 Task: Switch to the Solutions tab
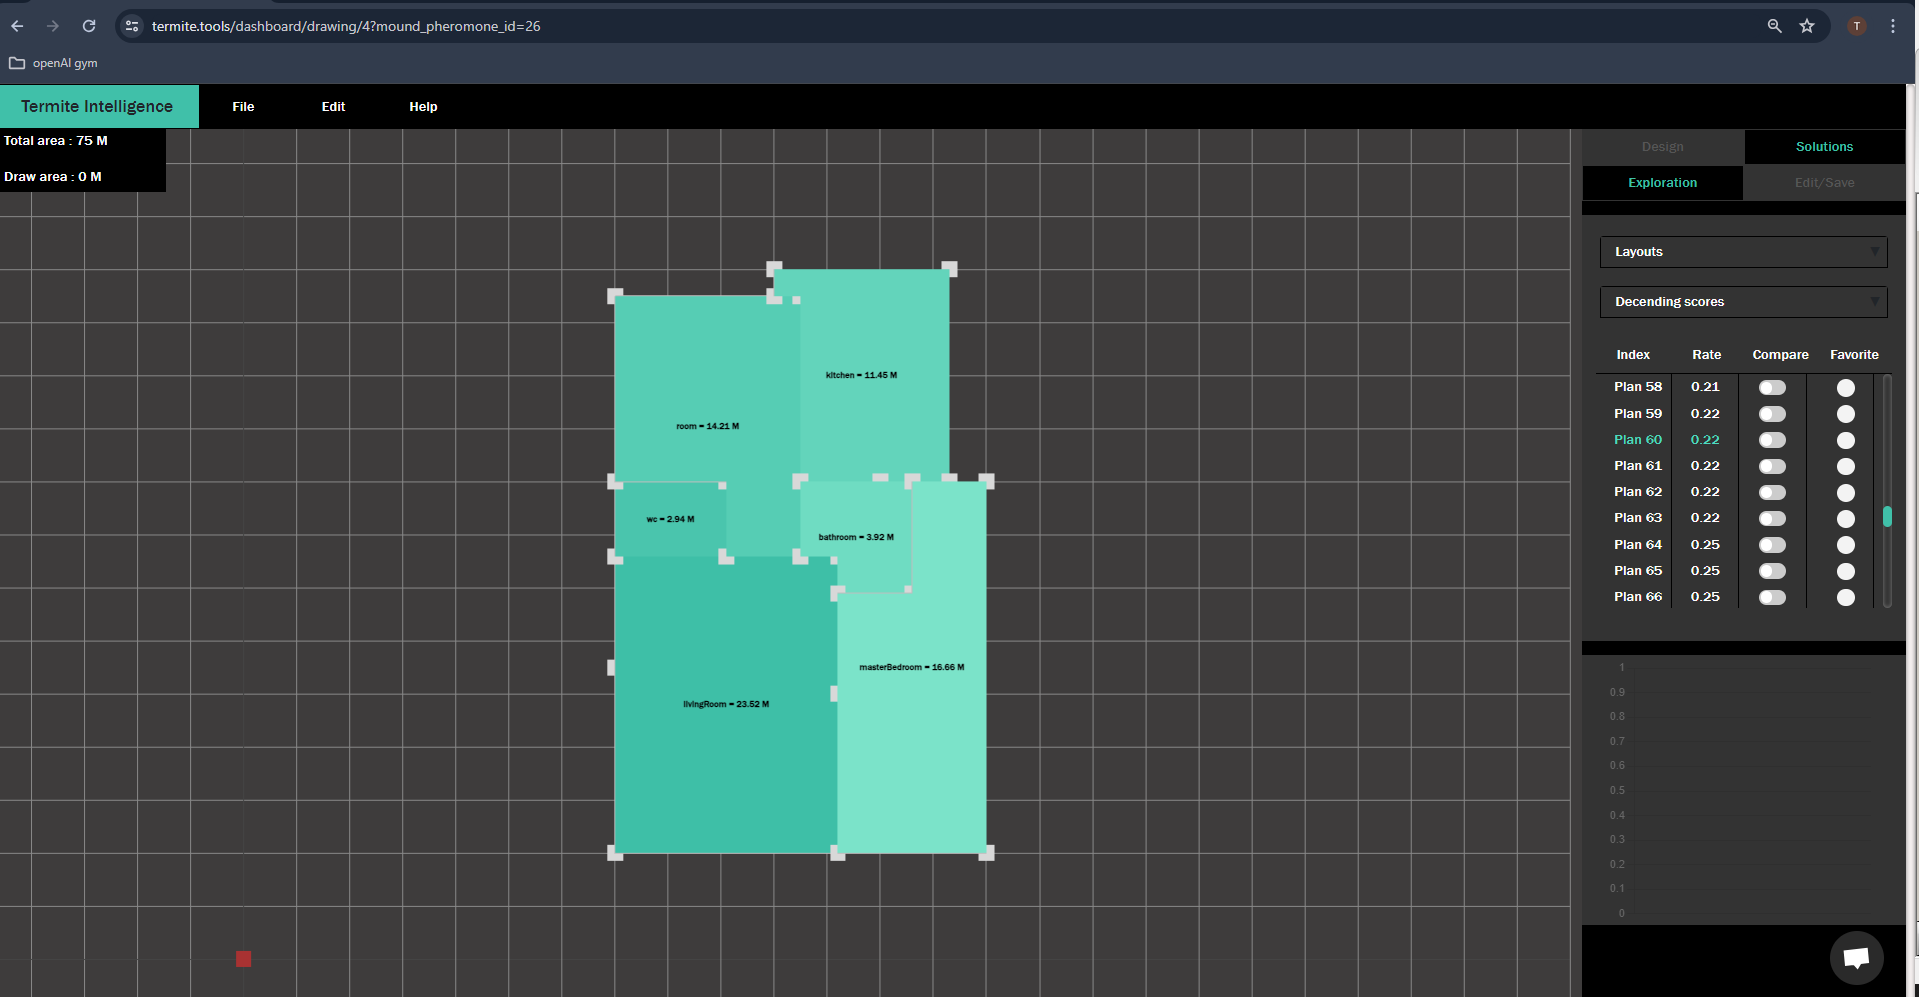(1824, 147)
